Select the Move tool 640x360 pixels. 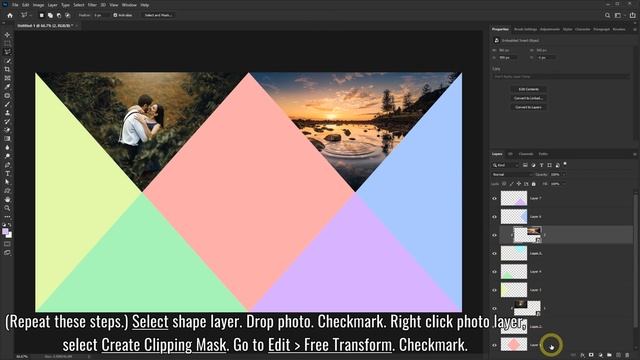pos(7,35)
